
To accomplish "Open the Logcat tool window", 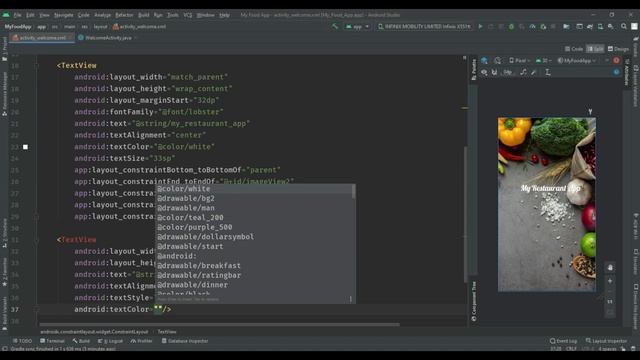I will pos(110,341).
